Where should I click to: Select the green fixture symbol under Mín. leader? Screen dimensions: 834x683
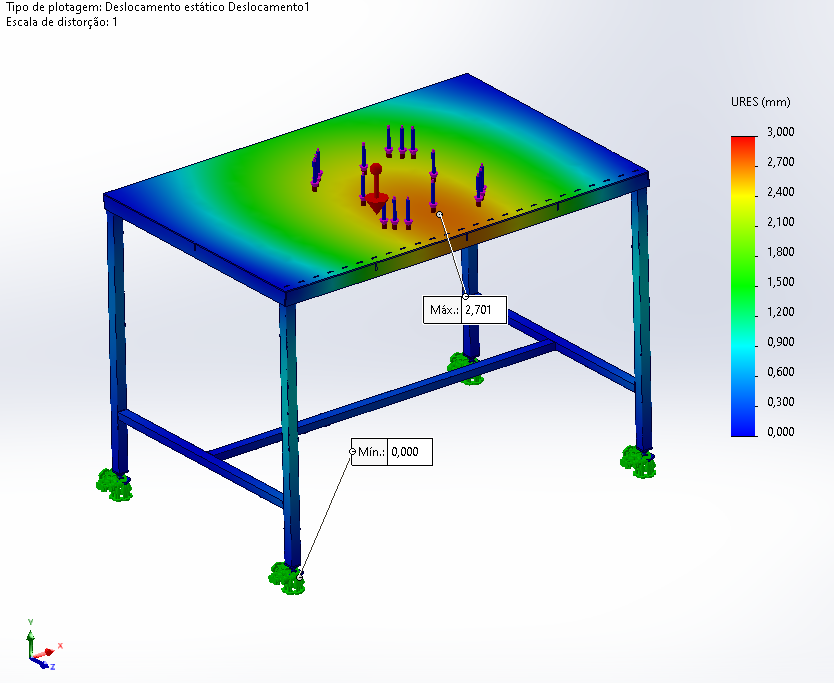coord(287,578)
